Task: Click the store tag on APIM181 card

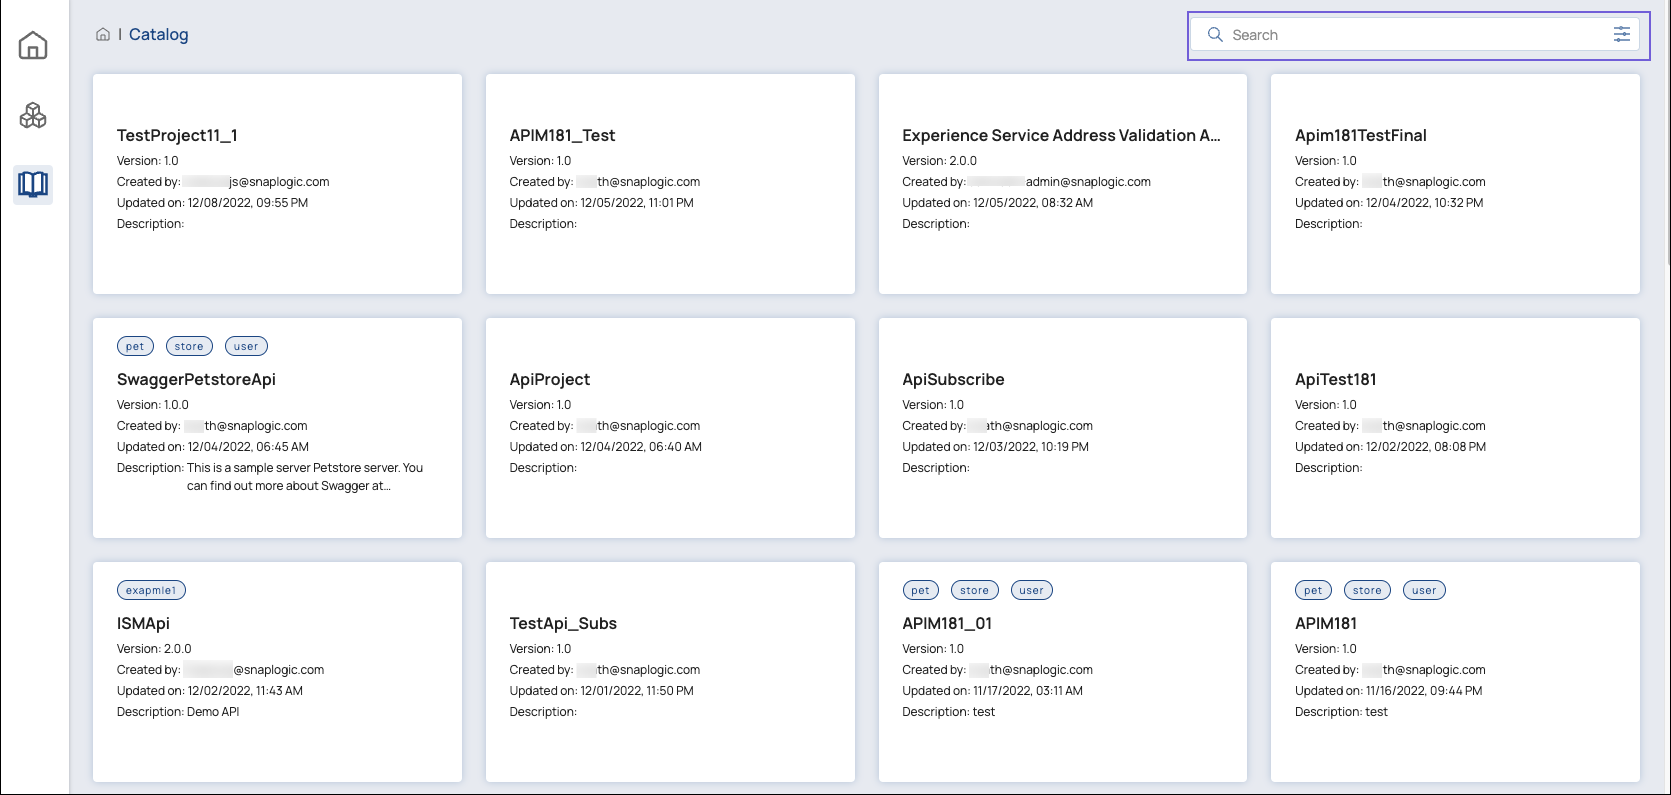Action: coord(1367,590)
